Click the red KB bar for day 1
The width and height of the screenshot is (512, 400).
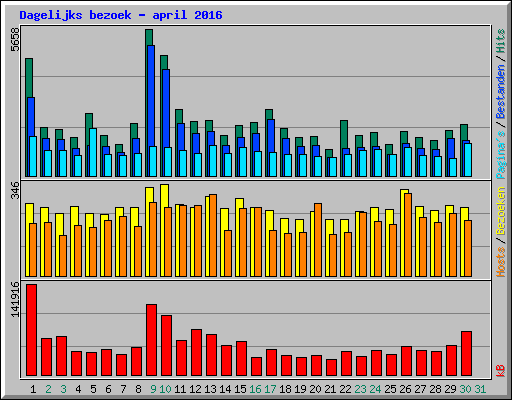pos(32,330)
